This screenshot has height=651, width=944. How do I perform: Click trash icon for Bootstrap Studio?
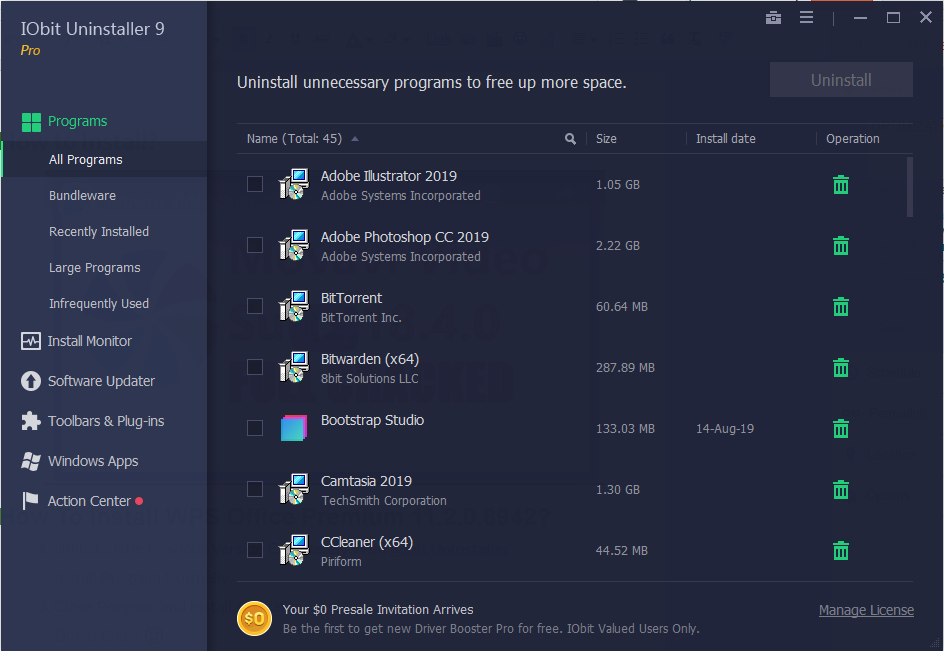click(840, 429)
